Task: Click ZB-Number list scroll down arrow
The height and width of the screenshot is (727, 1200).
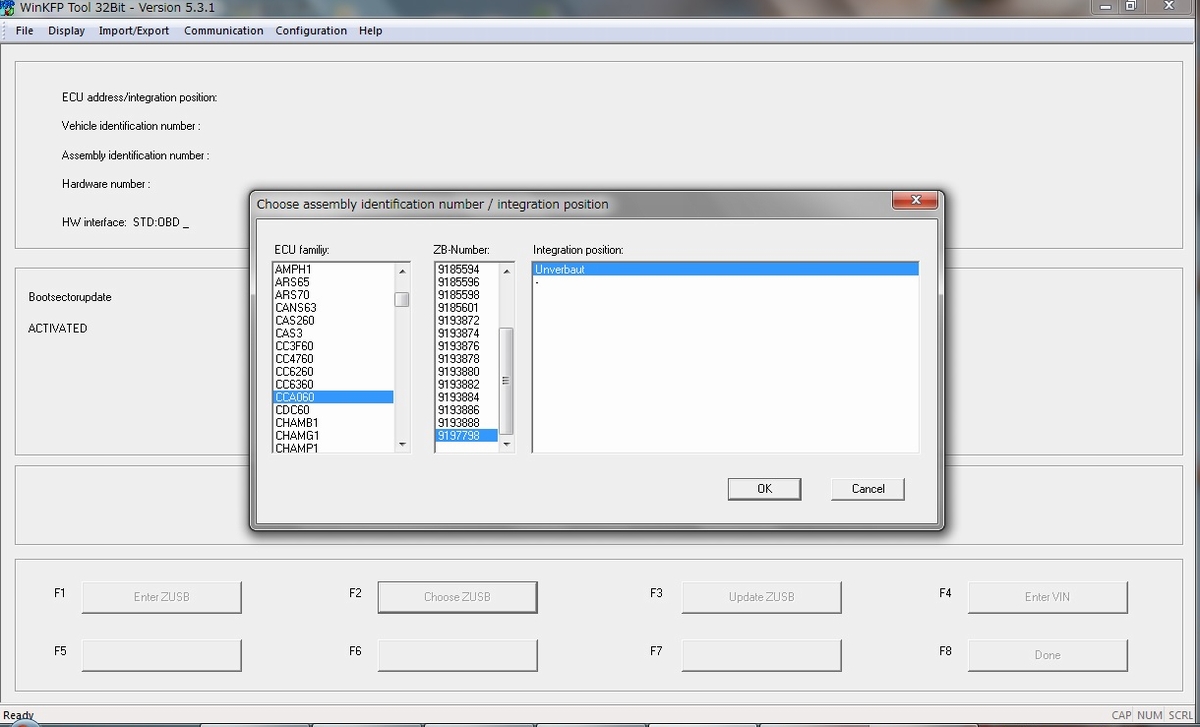Action: point(506,444)
